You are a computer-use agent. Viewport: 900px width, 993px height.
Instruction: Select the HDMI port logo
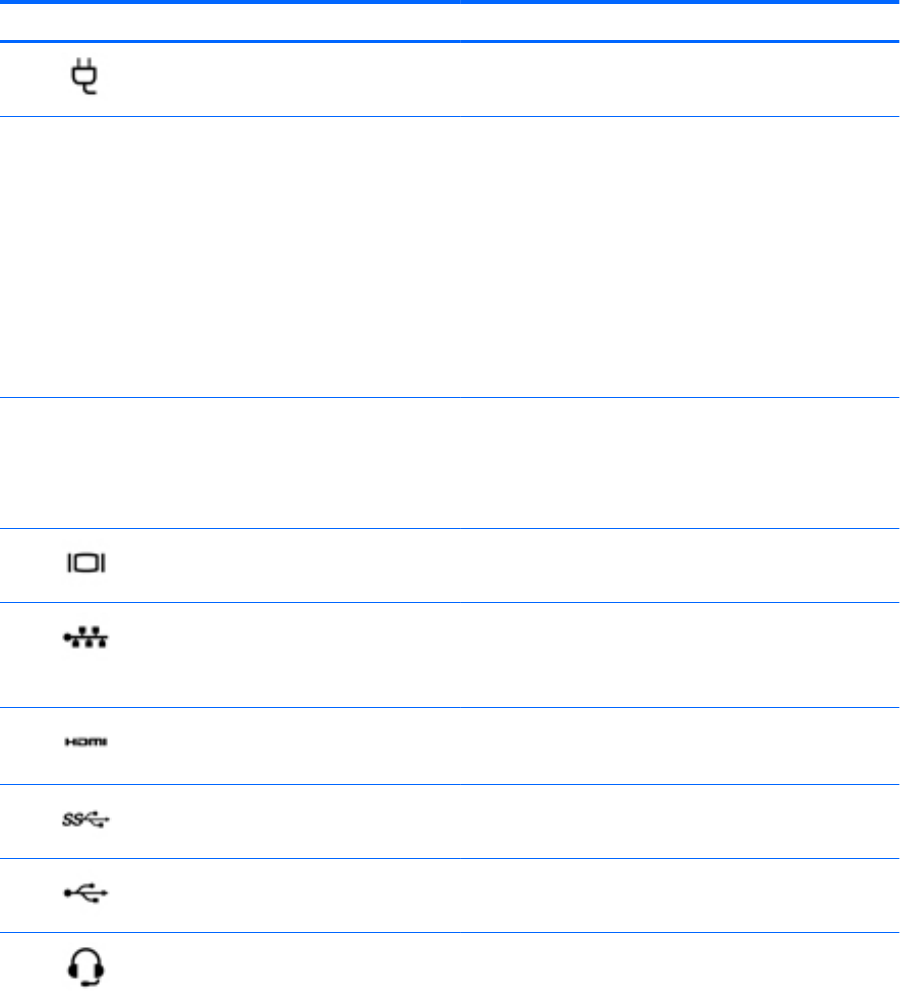pos(86,742)
